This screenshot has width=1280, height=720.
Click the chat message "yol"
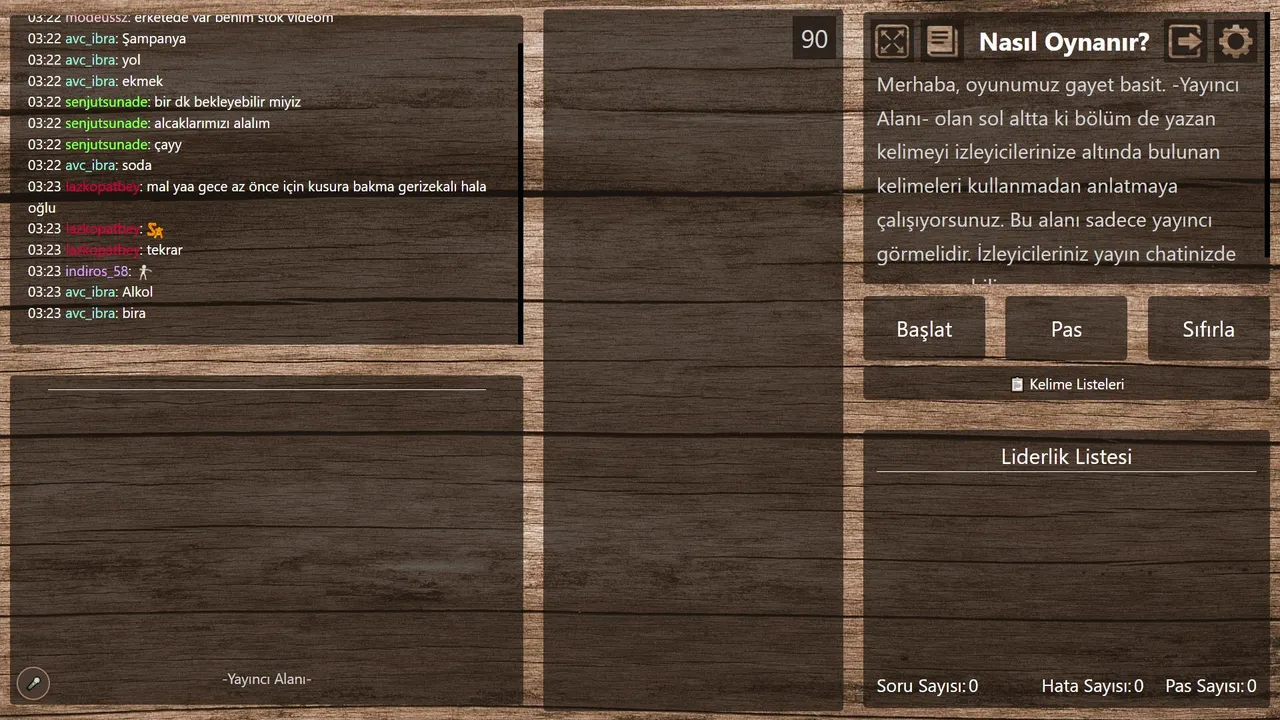131,60
